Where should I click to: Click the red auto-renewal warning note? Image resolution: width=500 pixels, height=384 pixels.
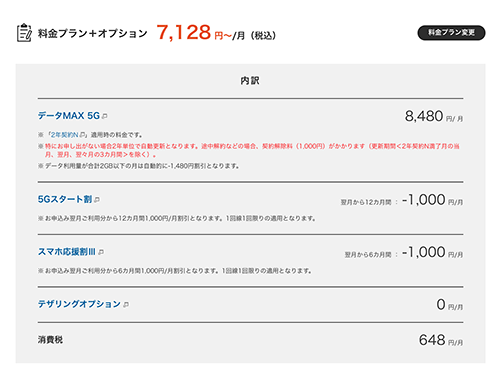point(249,150)
